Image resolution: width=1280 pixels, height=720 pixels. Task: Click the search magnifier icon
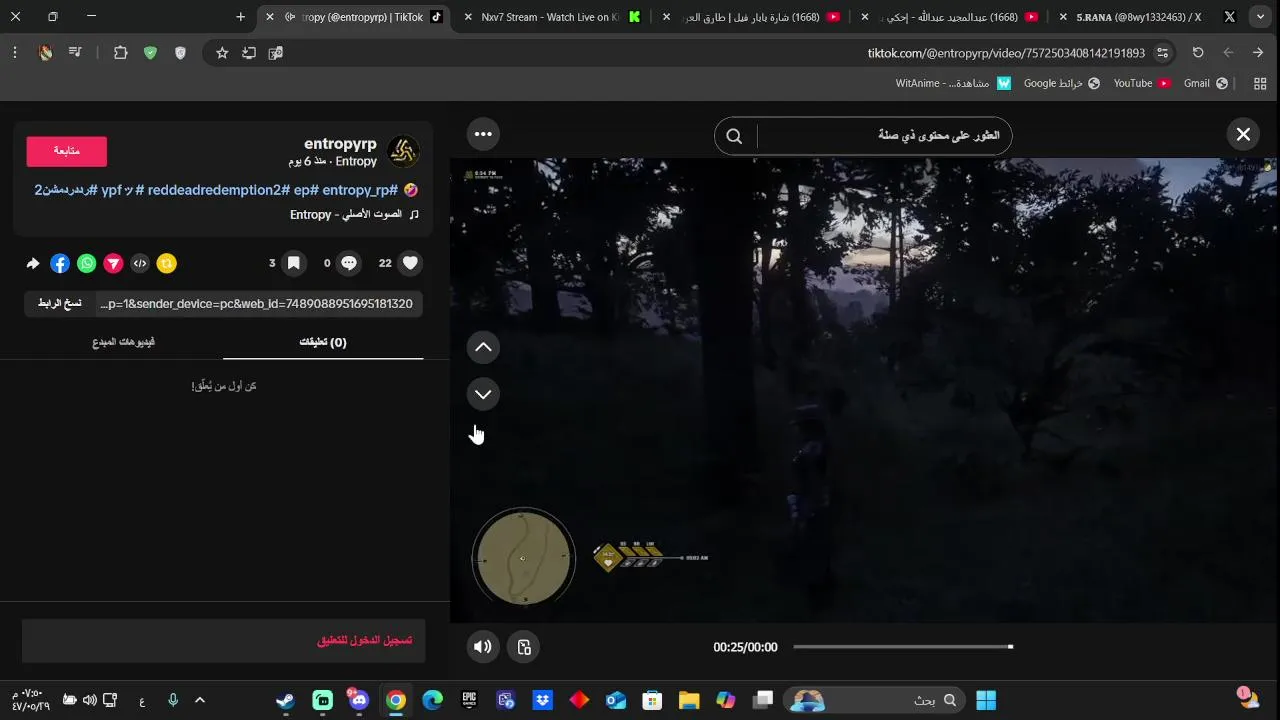(x=734, y=136)
